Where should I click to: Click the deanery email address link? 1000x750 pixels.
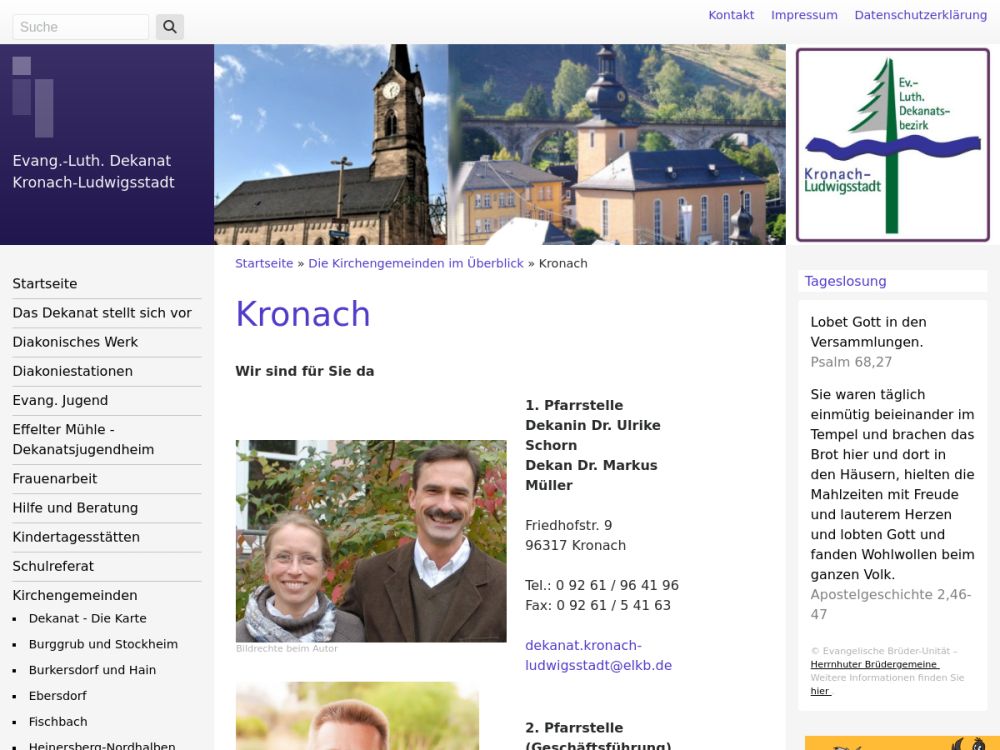click(x=598, y=655)
